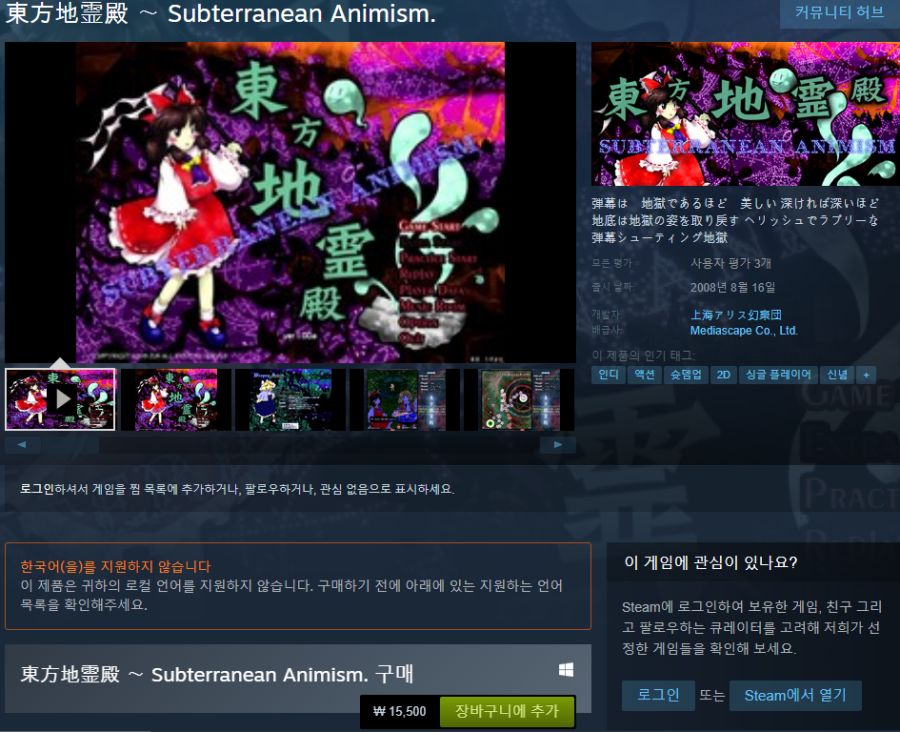Open the 신념 tag
The height and width of the screenshot is (732, 900).
coord(837,375)
